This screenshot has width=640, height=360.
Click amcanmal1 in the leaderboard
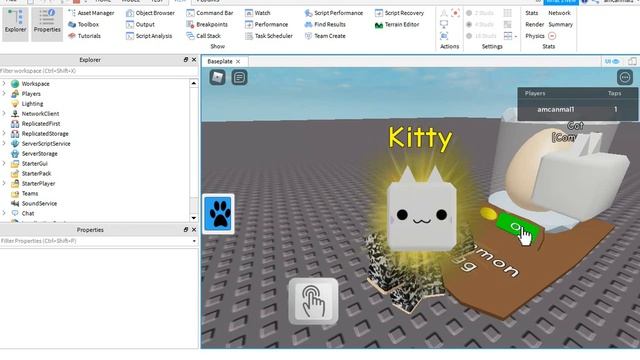pos(556,109)
